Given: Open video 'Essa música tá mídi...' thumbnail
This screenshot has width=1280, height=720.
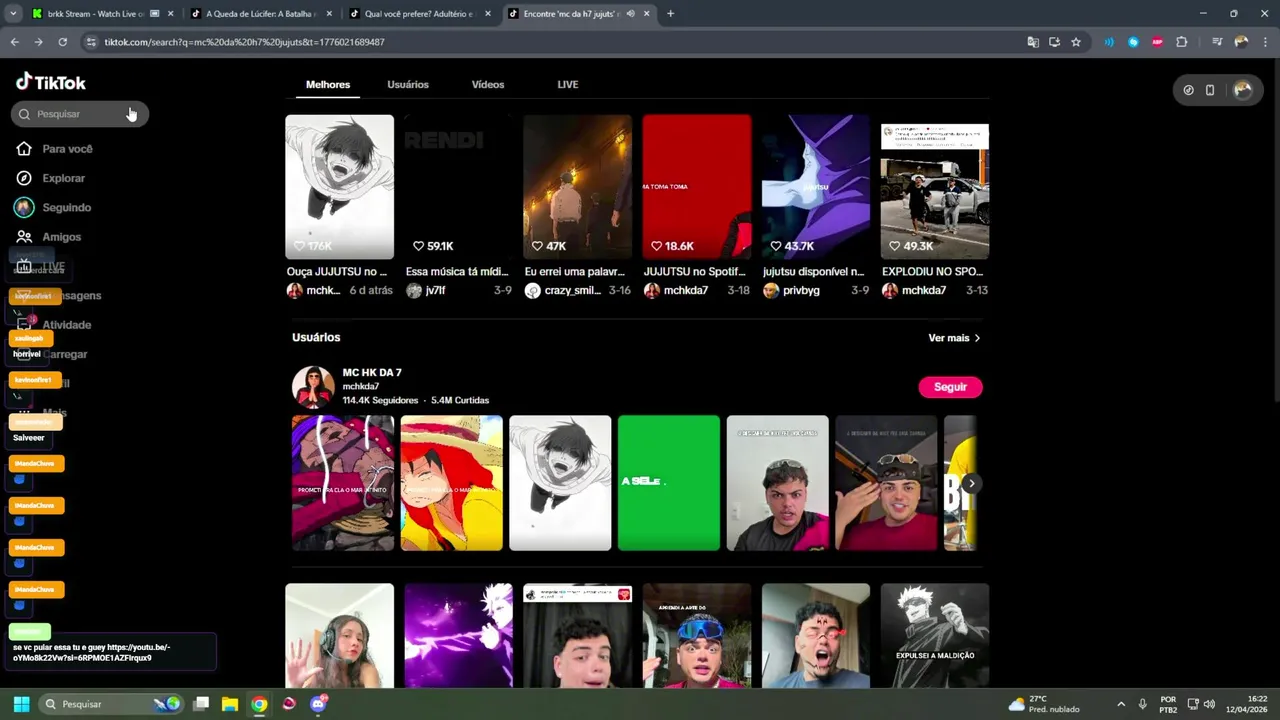Looking at the screenshot, I should point(458,187).
